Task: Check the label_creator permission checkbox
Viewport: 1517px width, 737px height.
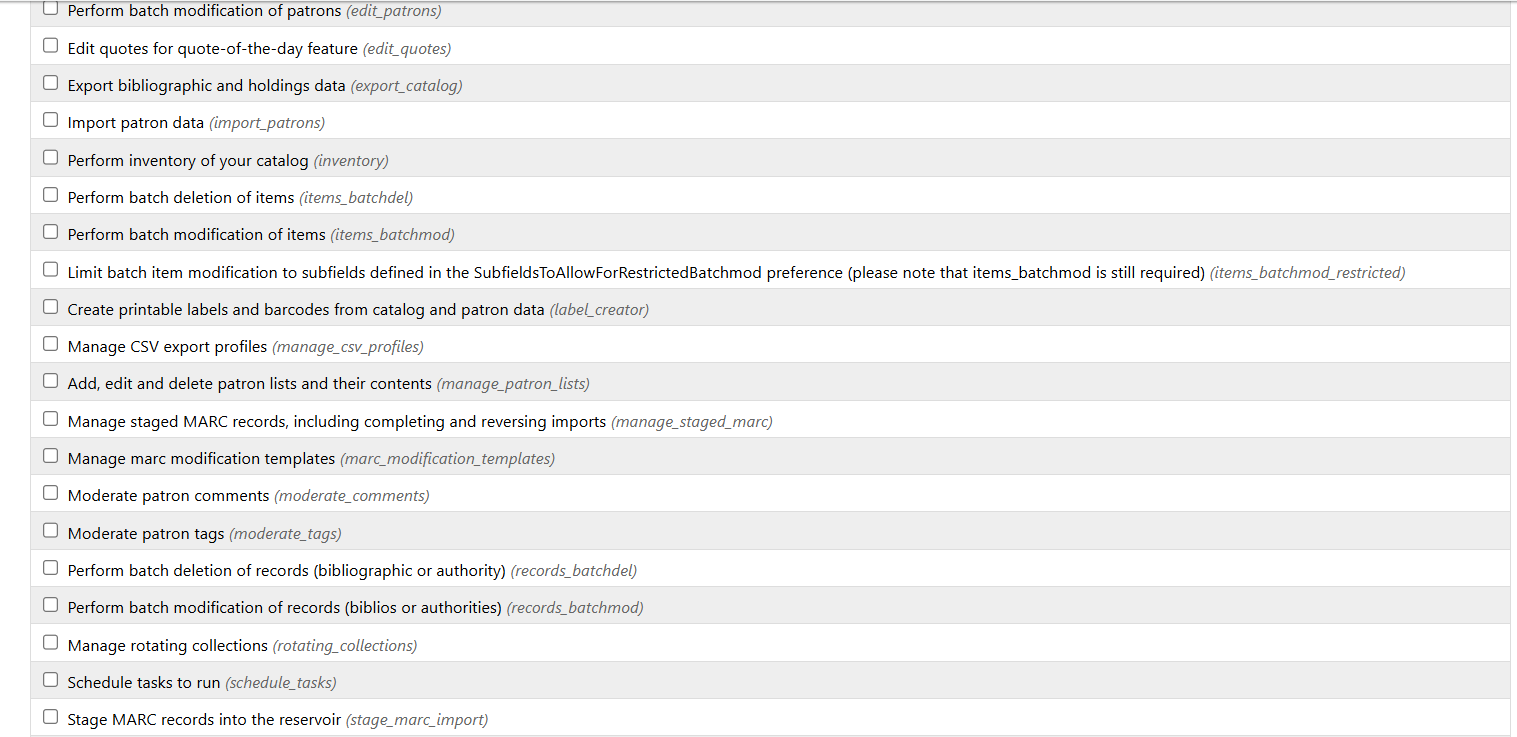Action: 51,307
